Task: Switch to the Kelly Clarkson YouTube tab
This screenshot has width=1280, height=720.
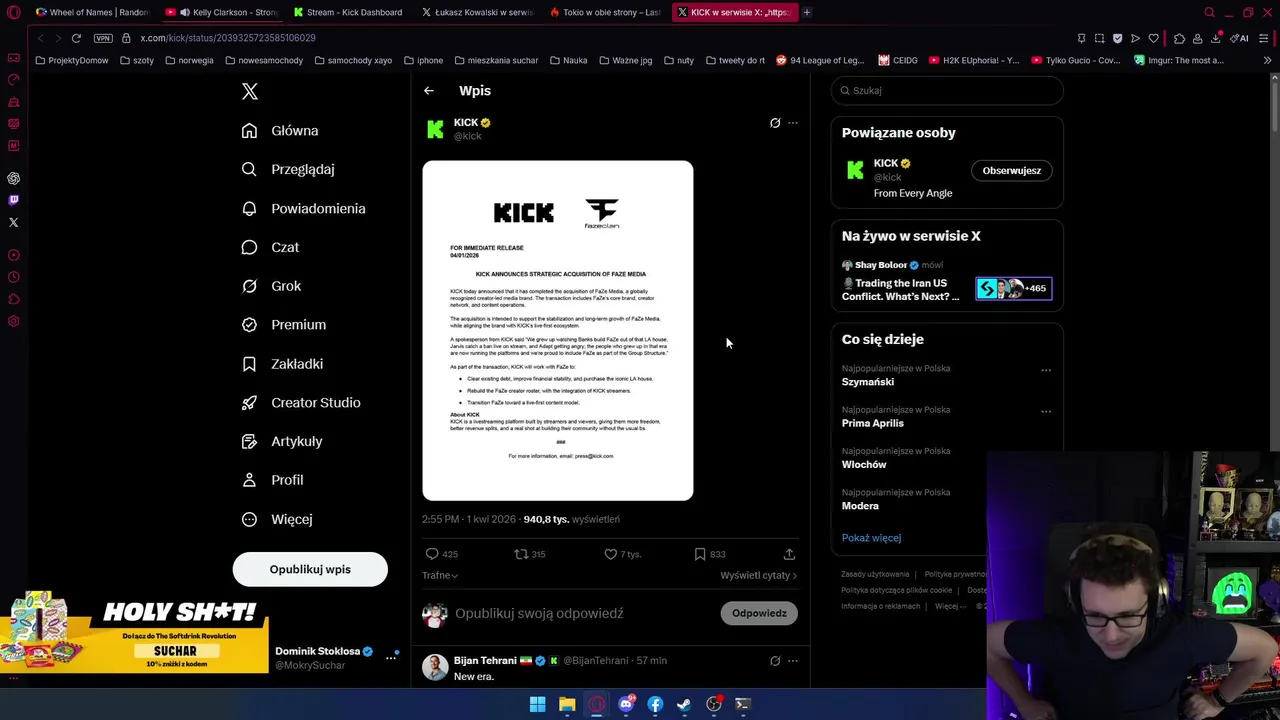Action: pyautogui.click(x=221, y=12)
